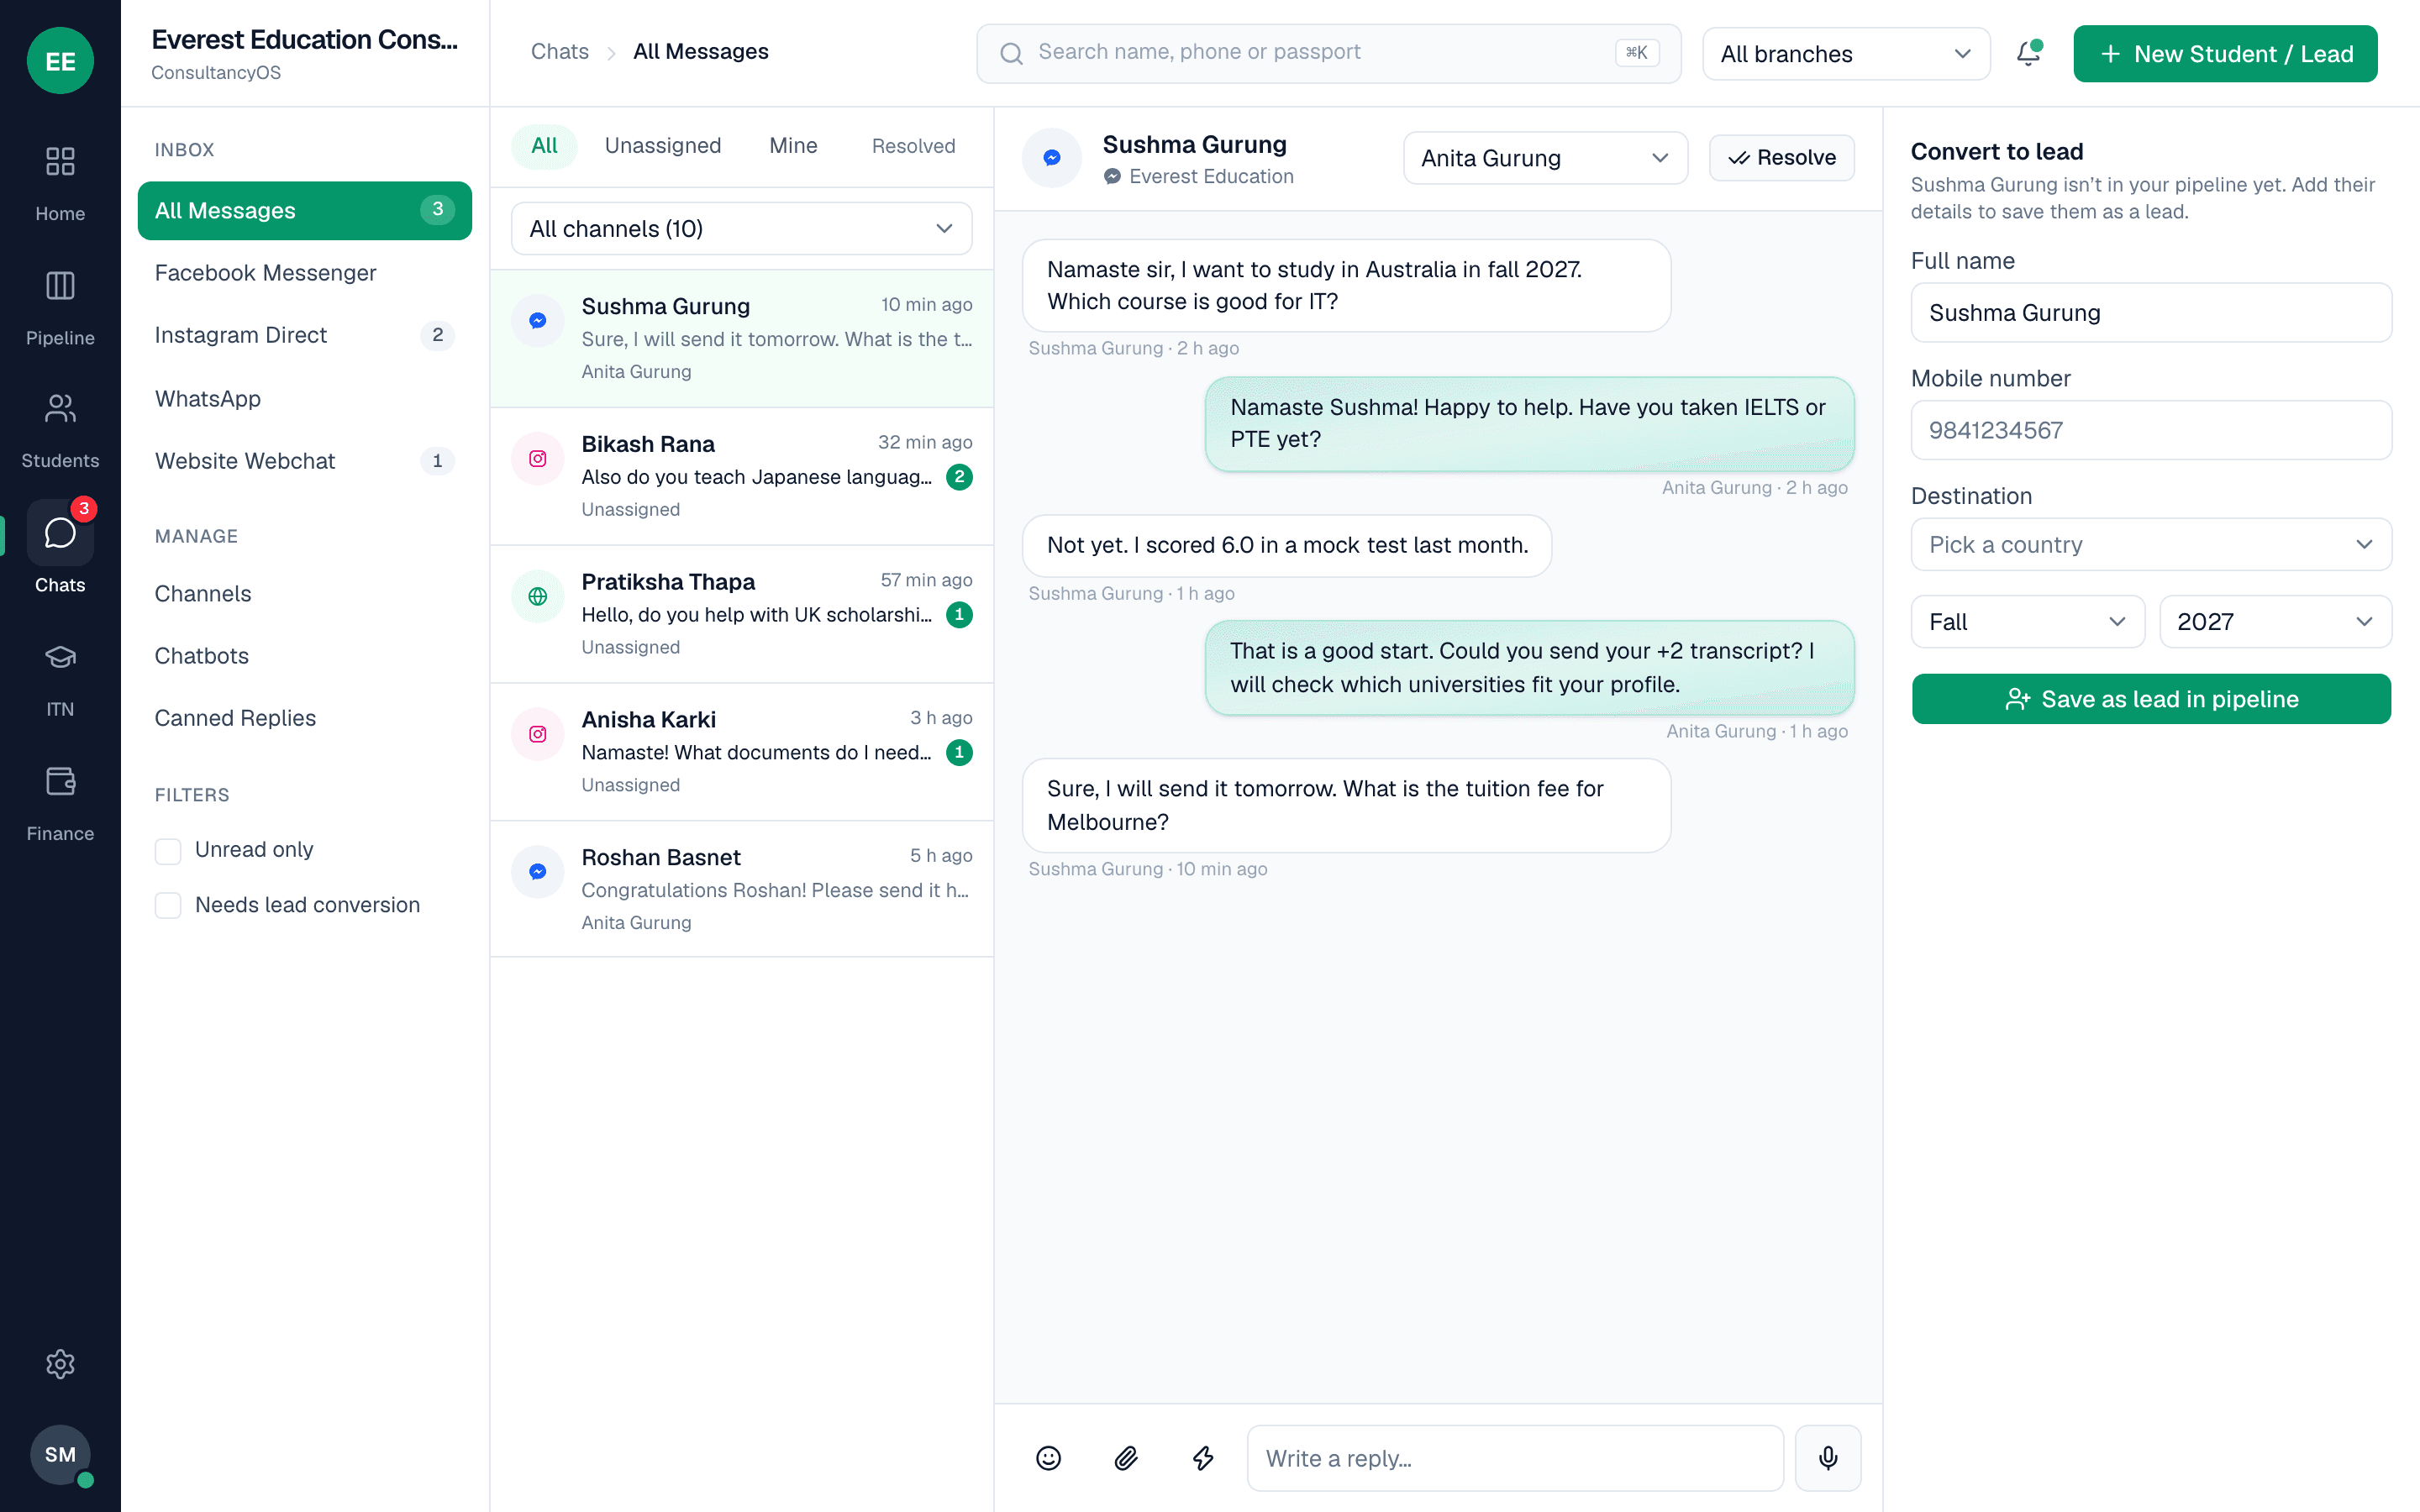The height and width of the screenshot is (1512, 2420).
Task: Open notifications bell
Action: click(2029, 53)
